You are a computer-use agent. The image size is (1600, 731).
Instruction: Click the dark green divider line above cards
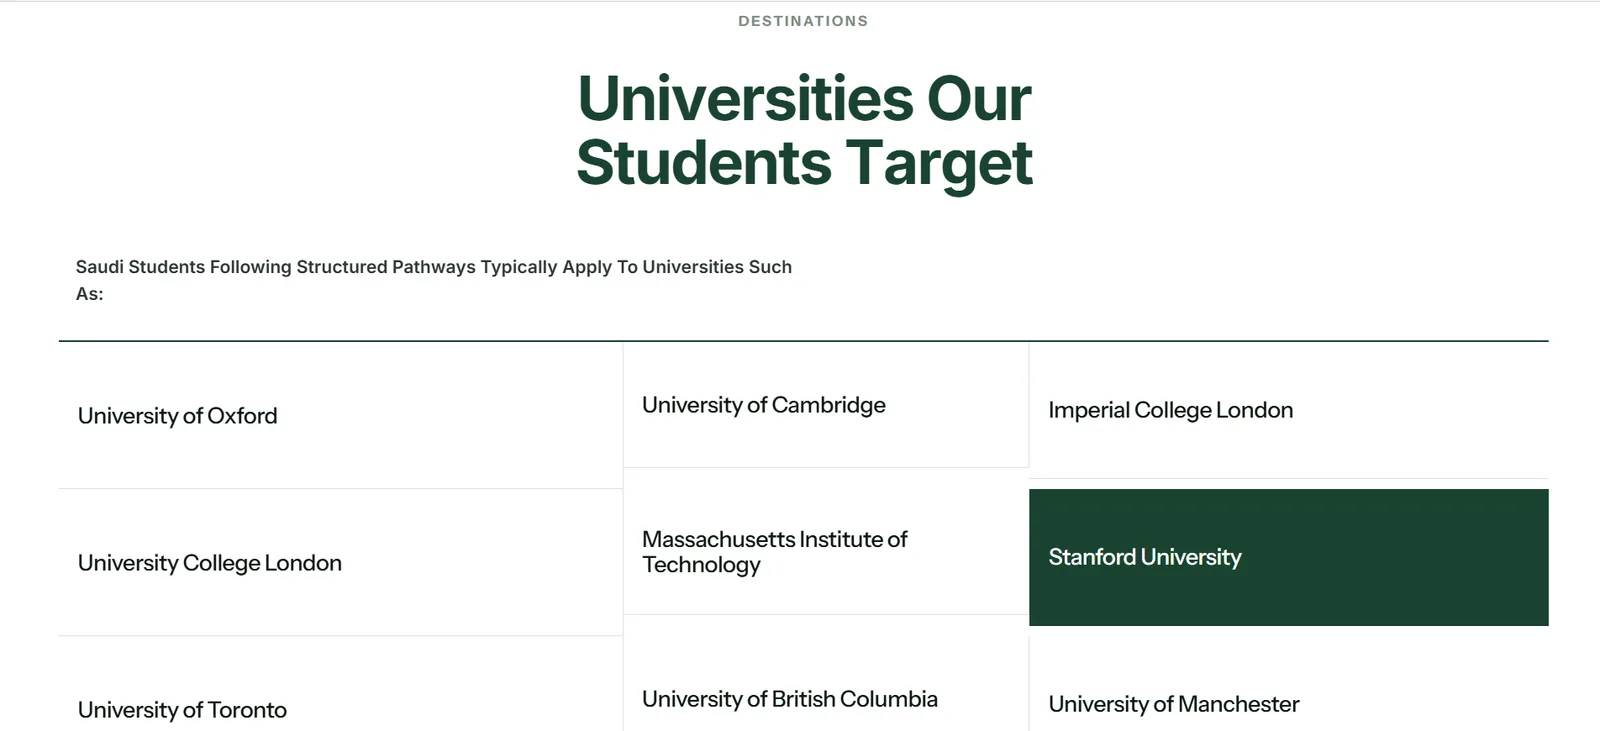(804, 341)
